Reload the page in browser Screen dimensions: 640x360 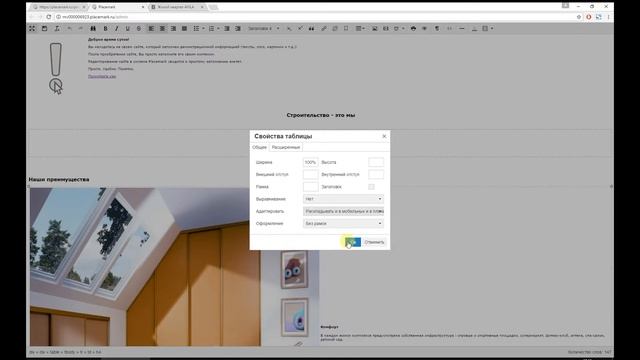point(49,17)
